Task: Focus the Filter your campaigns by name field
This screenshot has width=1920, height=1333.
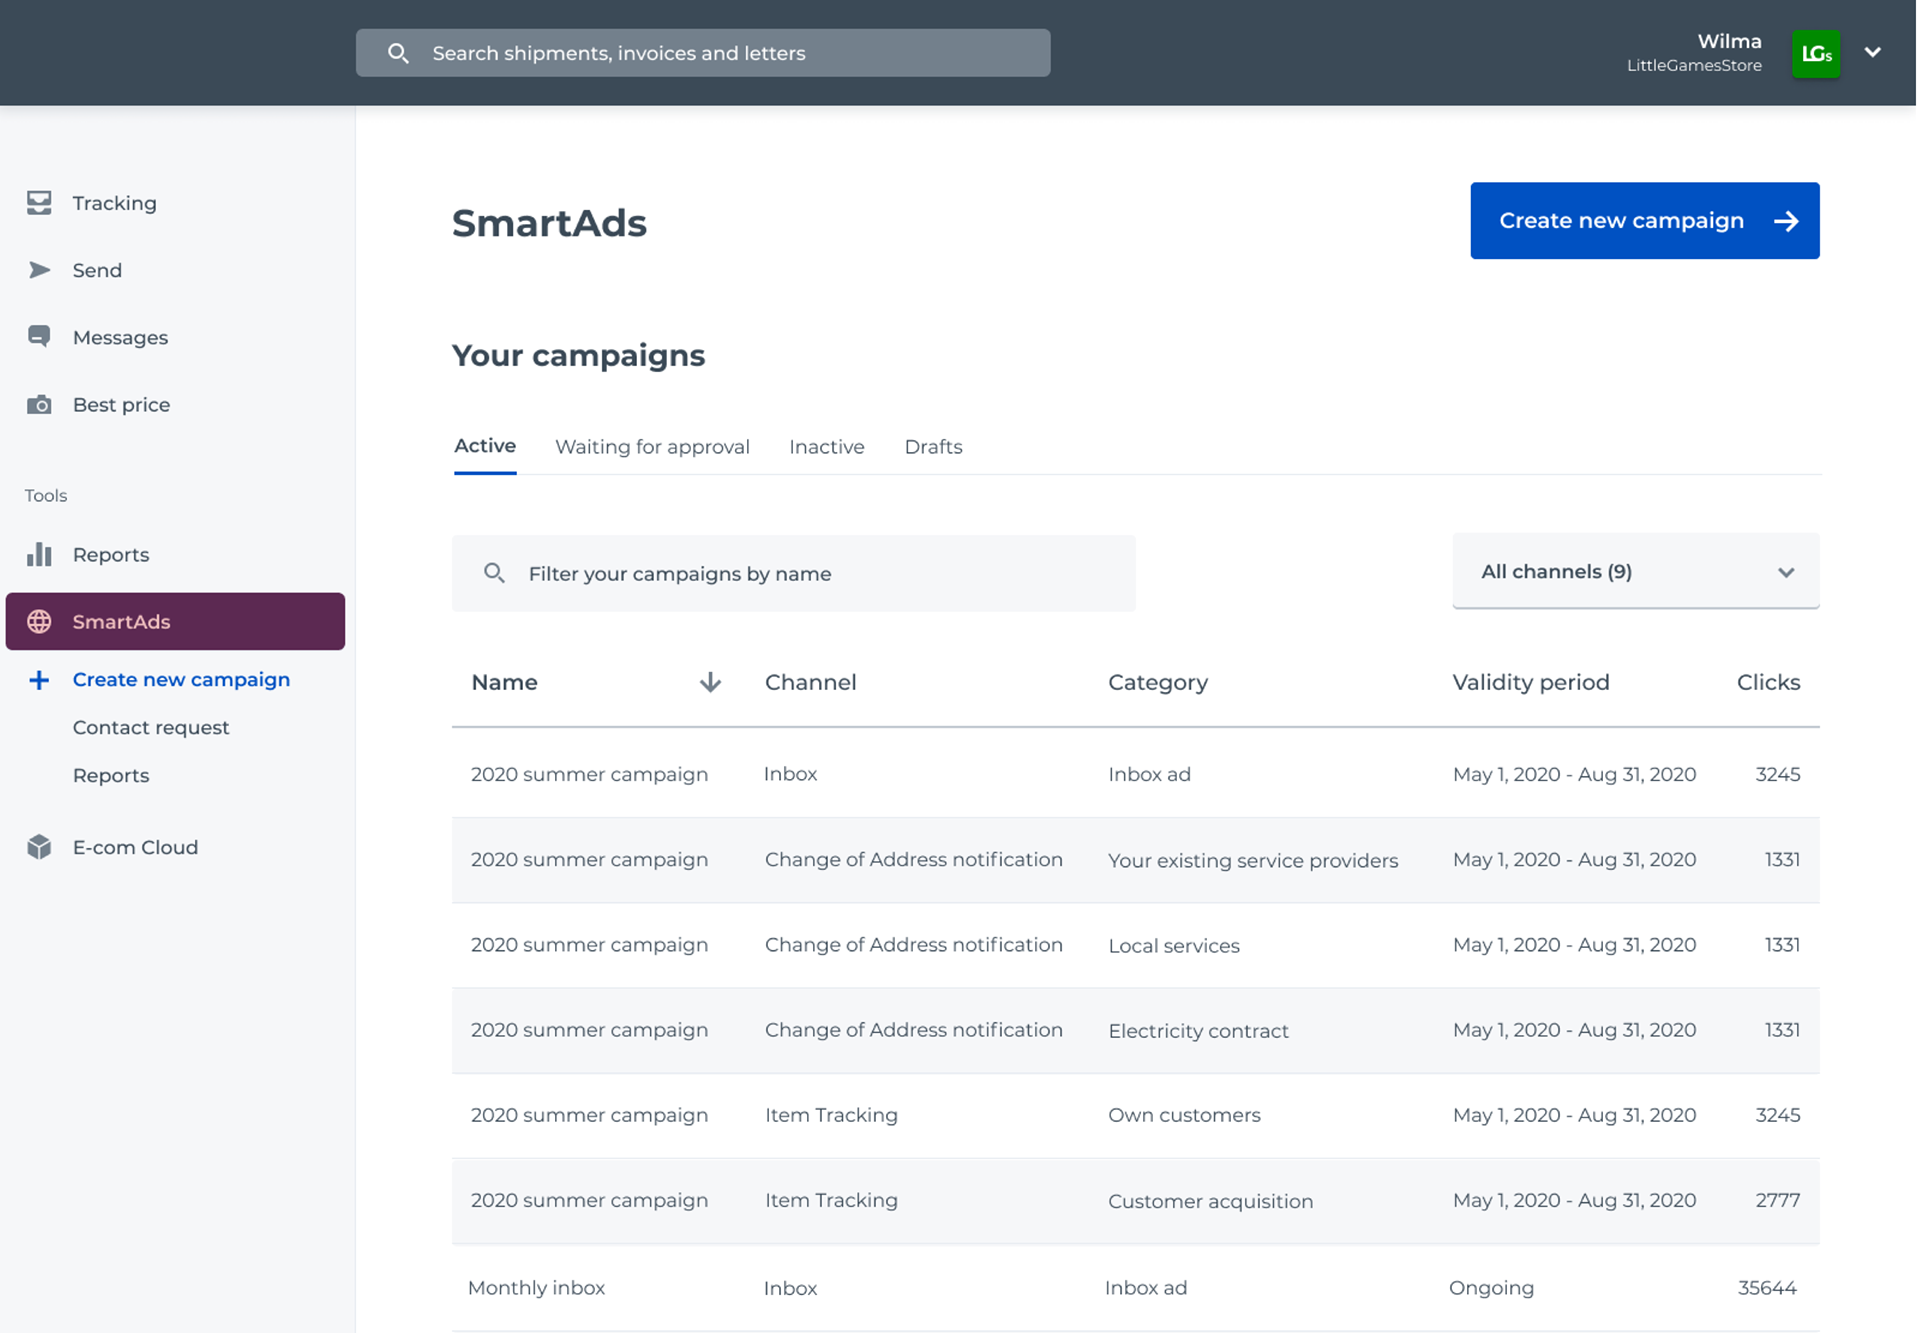Action: [793, 574]
